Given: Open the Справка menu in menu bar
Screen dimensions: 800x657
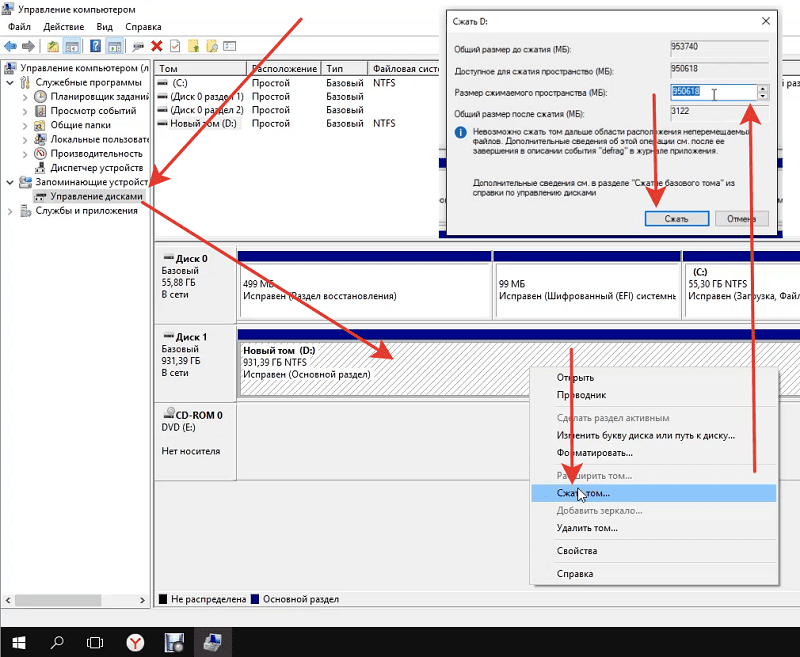Looking at the screenshot, I should pos(143,27).
